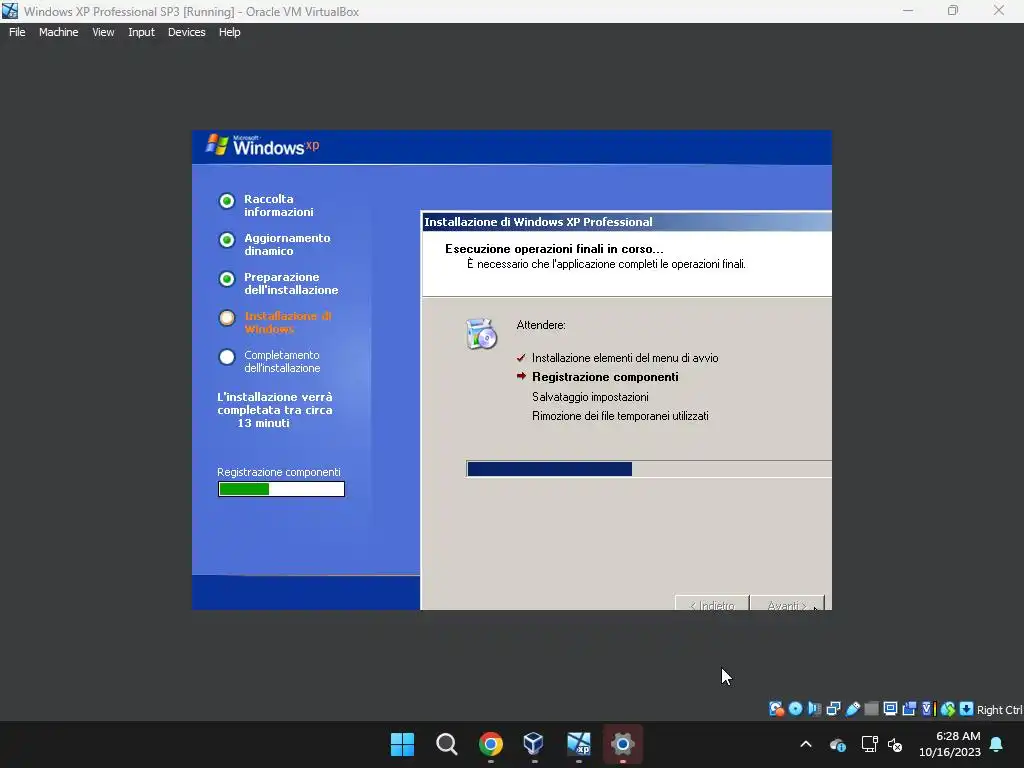Open the View menu
Screen dimensions: 1024x768
tap(103, 32)
